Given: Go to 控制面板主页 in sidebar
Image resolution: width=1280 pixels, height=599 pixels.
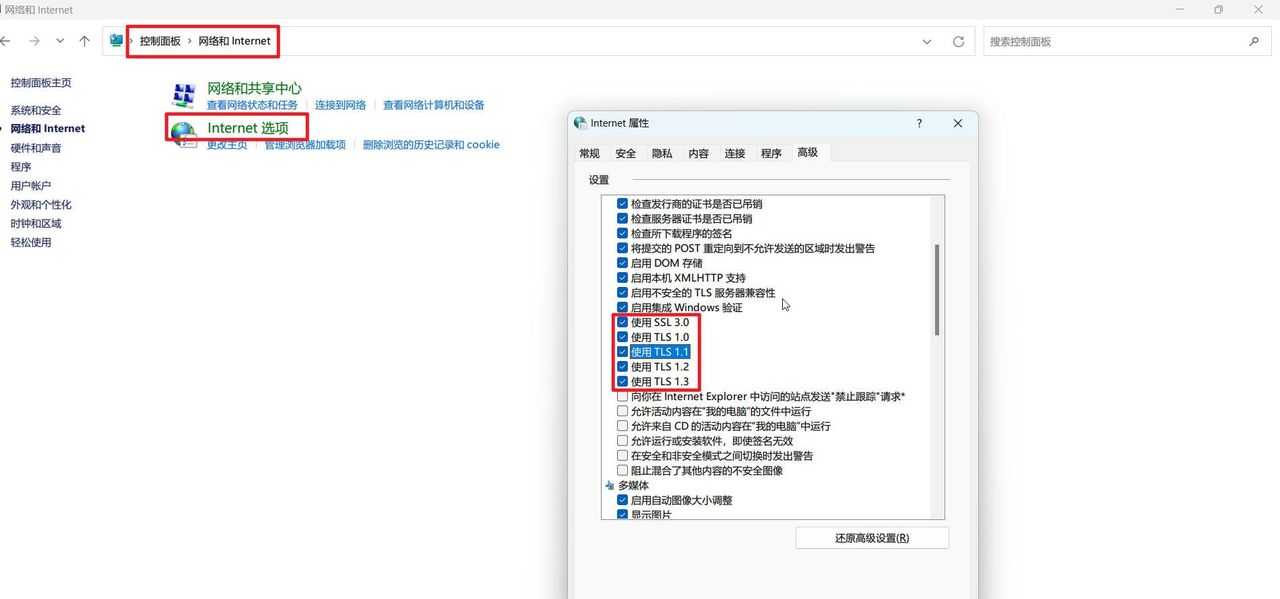Looking at the screenshot, I should click(41, 83).
